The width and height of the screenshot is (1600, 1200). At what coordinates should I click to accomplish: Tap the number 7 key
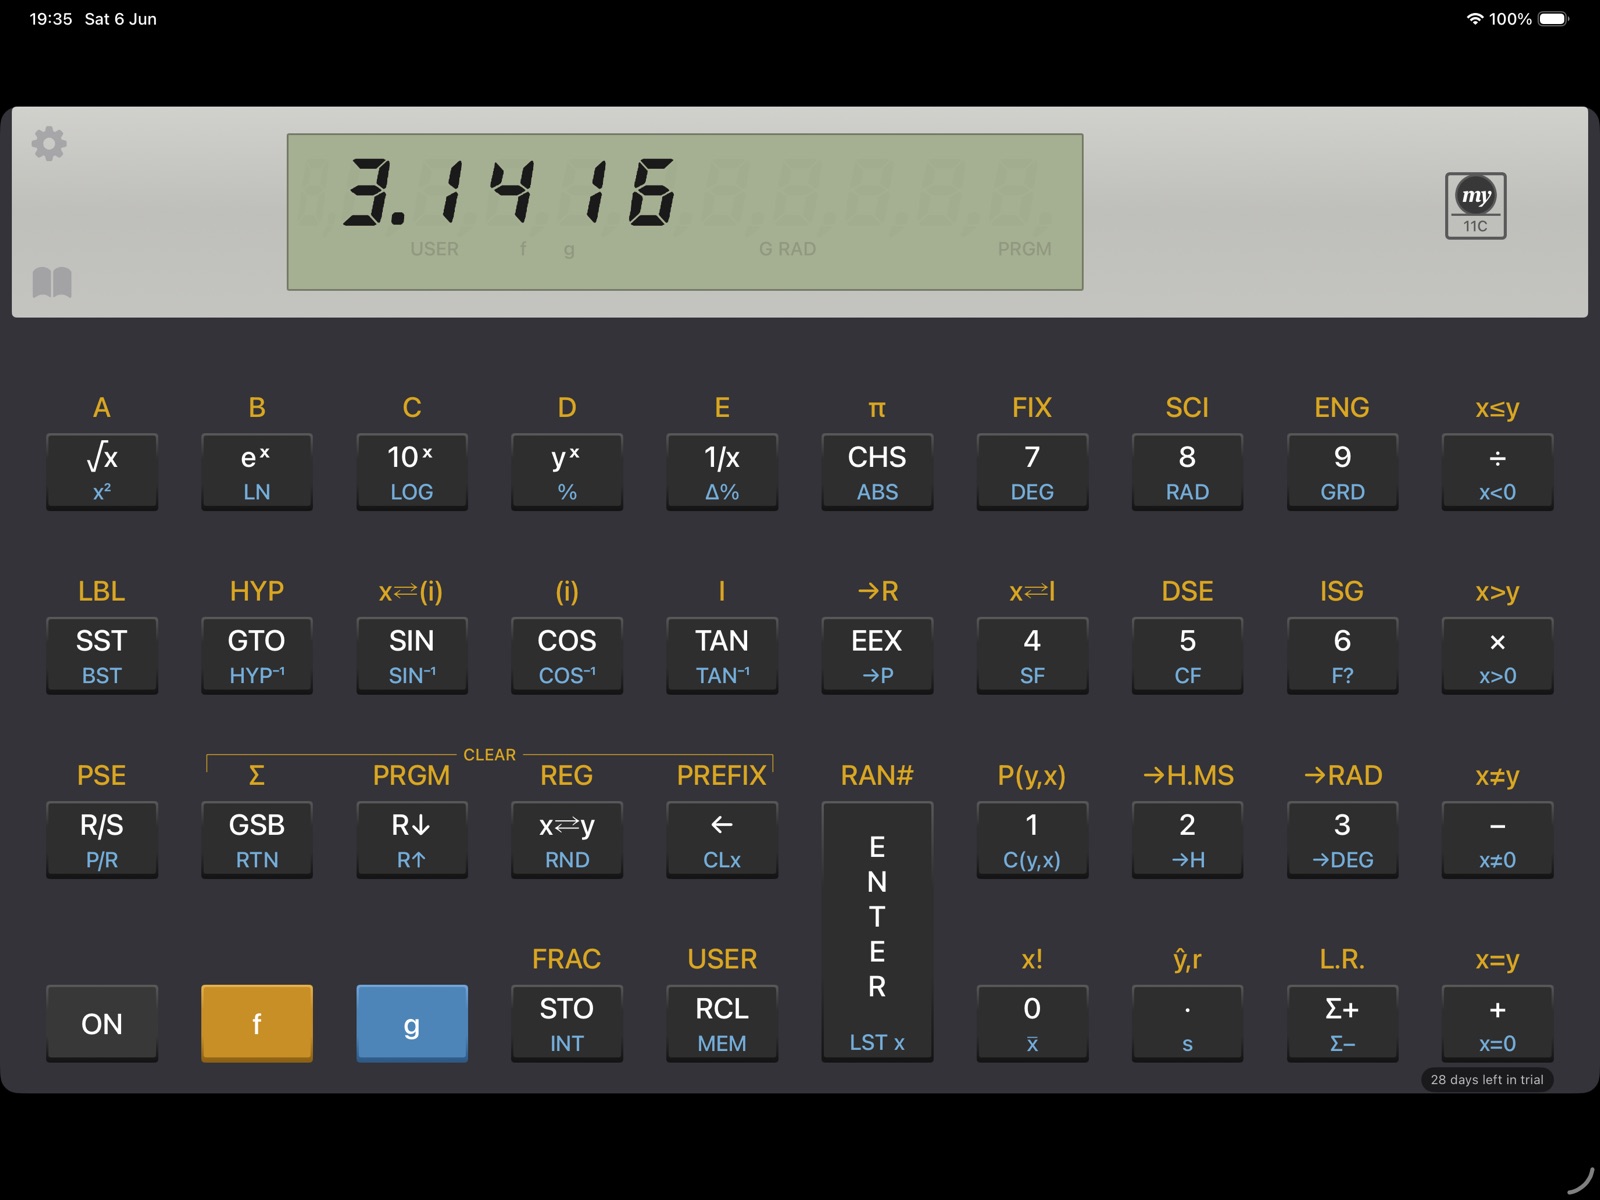1032,472
